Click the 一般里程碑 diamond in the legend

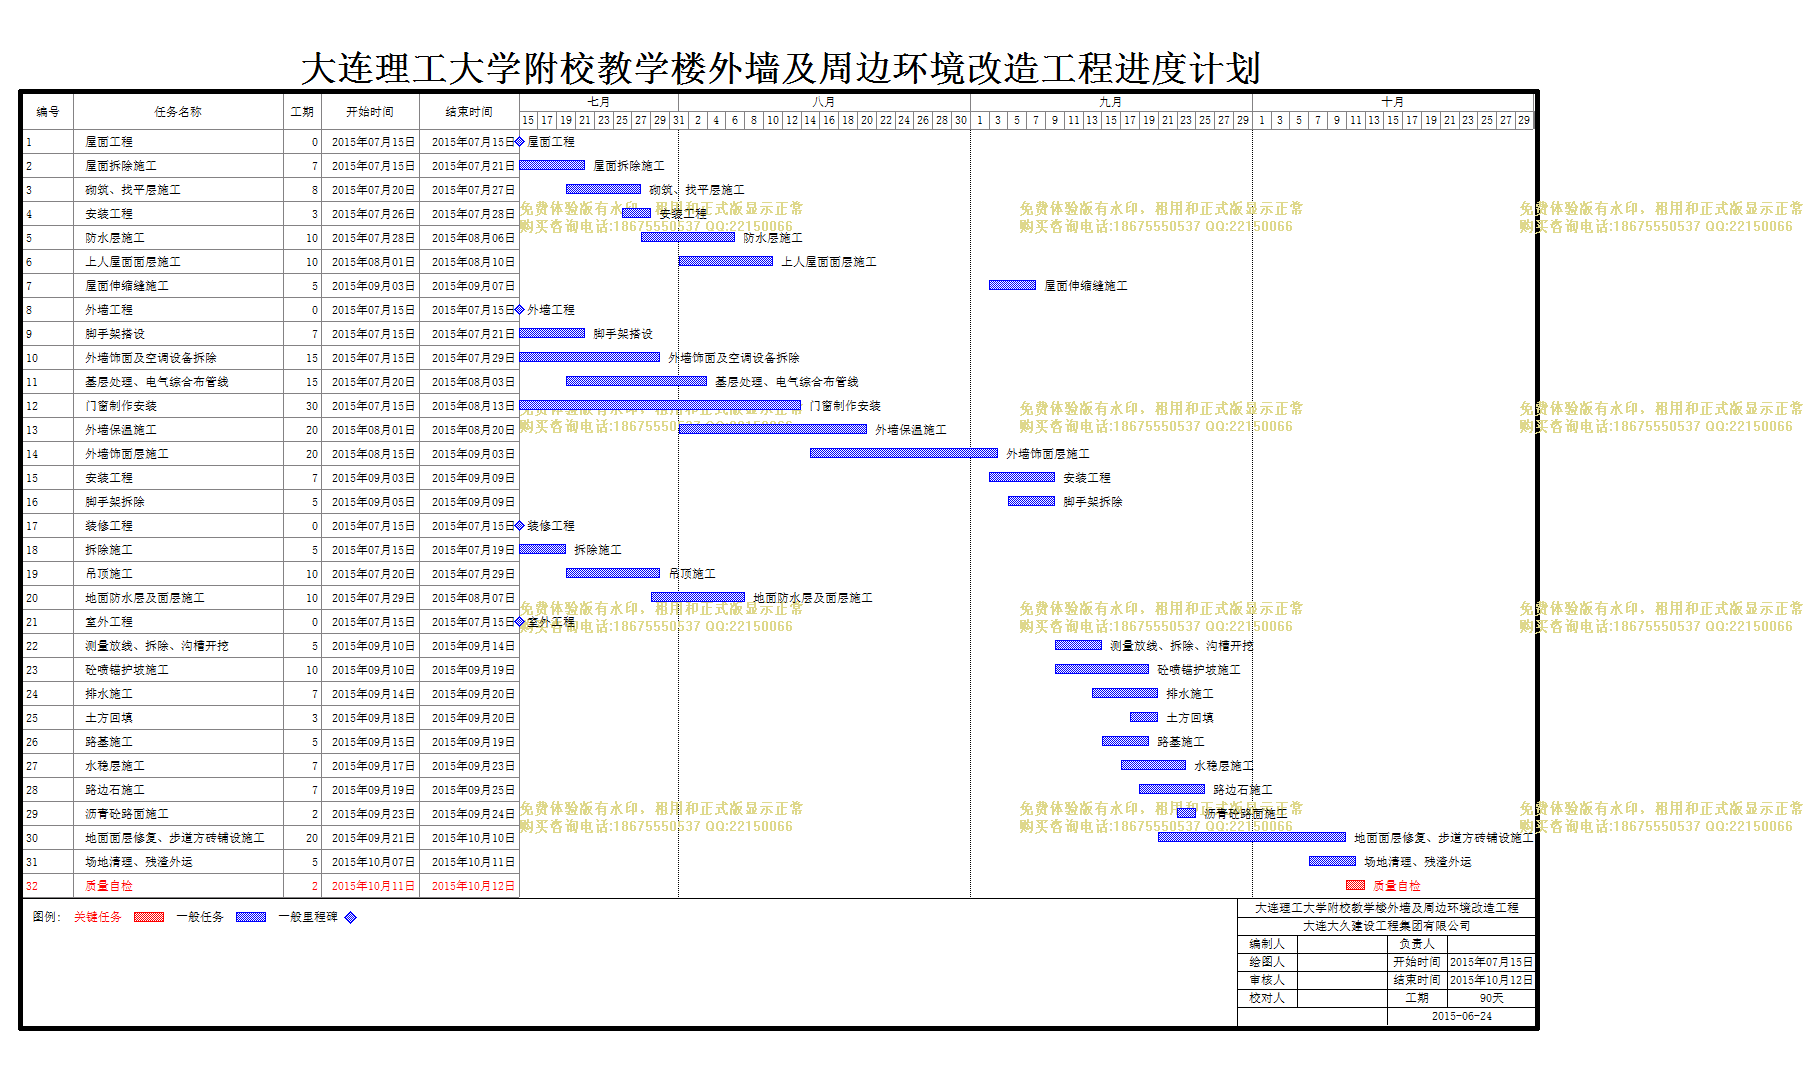(351, 917)
